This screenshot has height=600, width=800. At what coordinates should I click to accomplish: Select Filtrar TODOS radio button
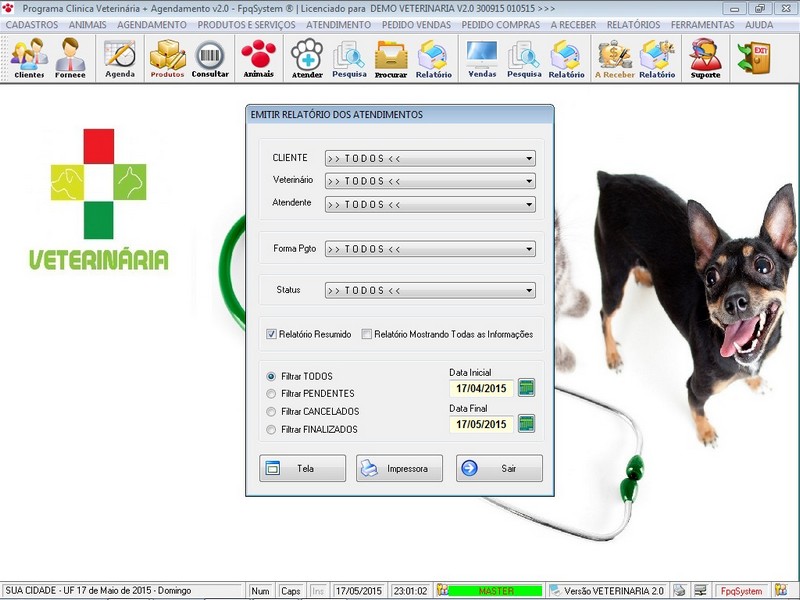click(x=271, y=377)
